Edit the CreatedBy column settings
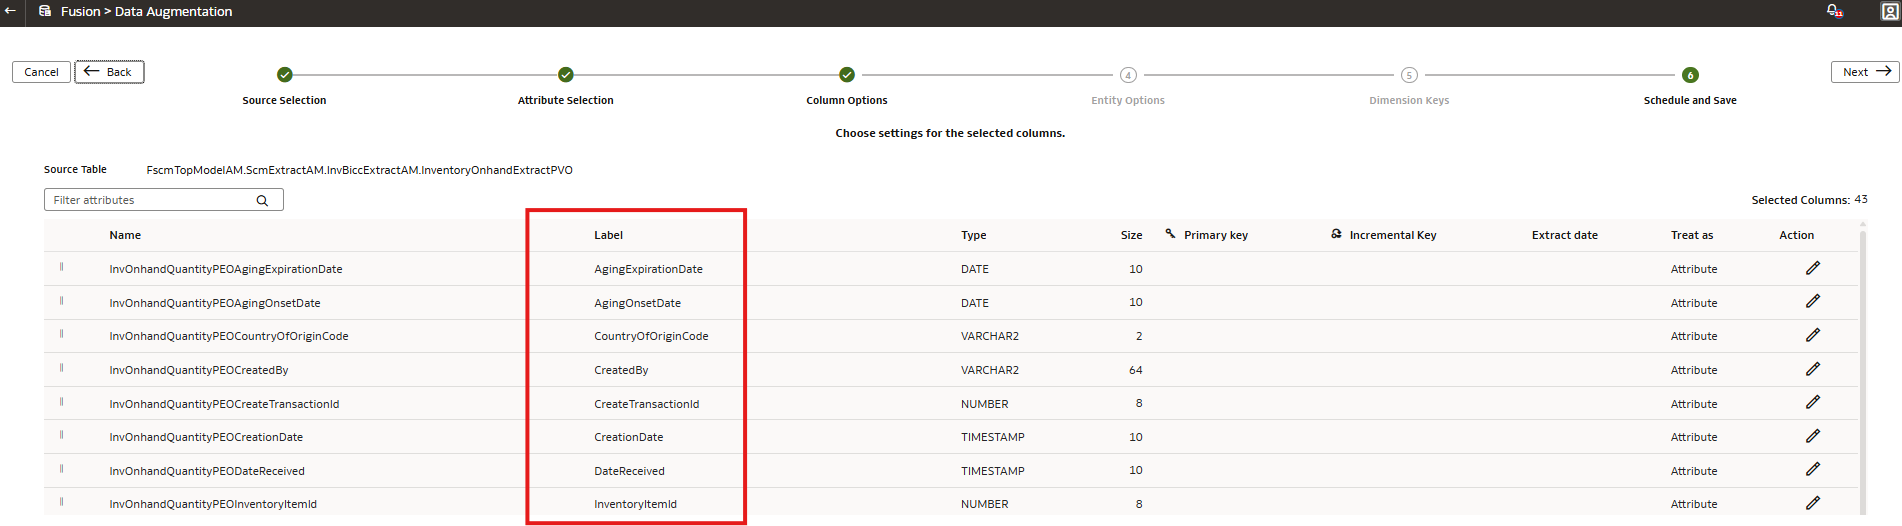Viewport: 1902px width, 526px height. pos(1812,369)
